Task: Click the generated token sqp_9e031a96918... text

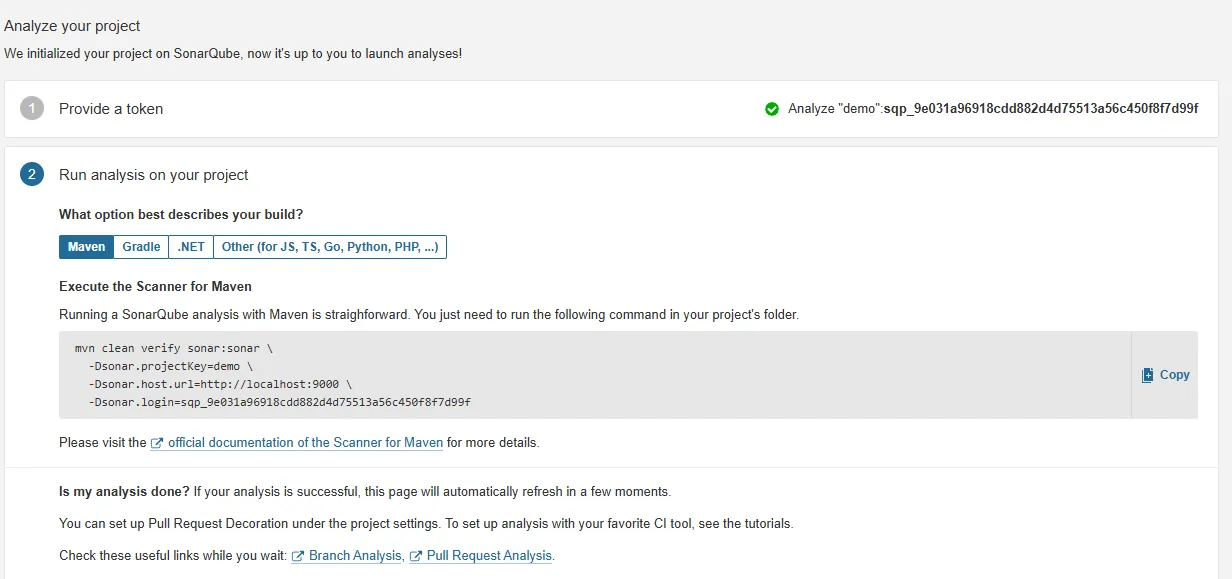Action: click(x=1041, y=109)
